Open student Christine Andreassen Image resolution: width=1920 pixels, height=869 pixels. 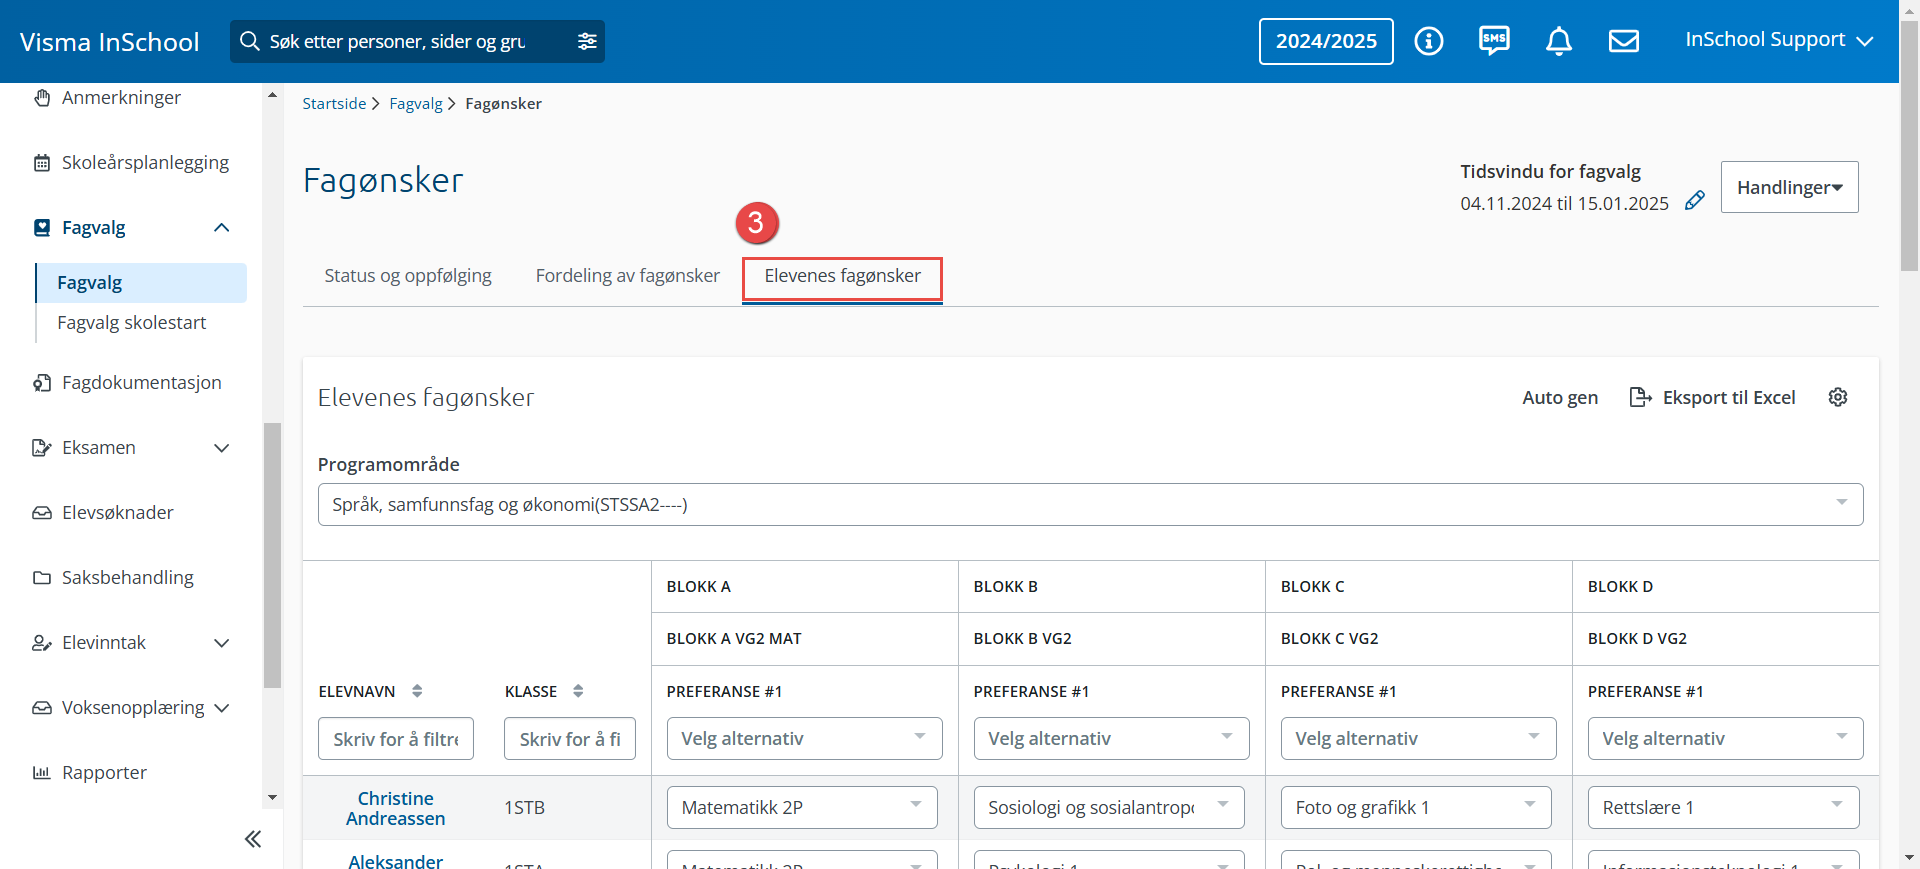coord(396,808)
